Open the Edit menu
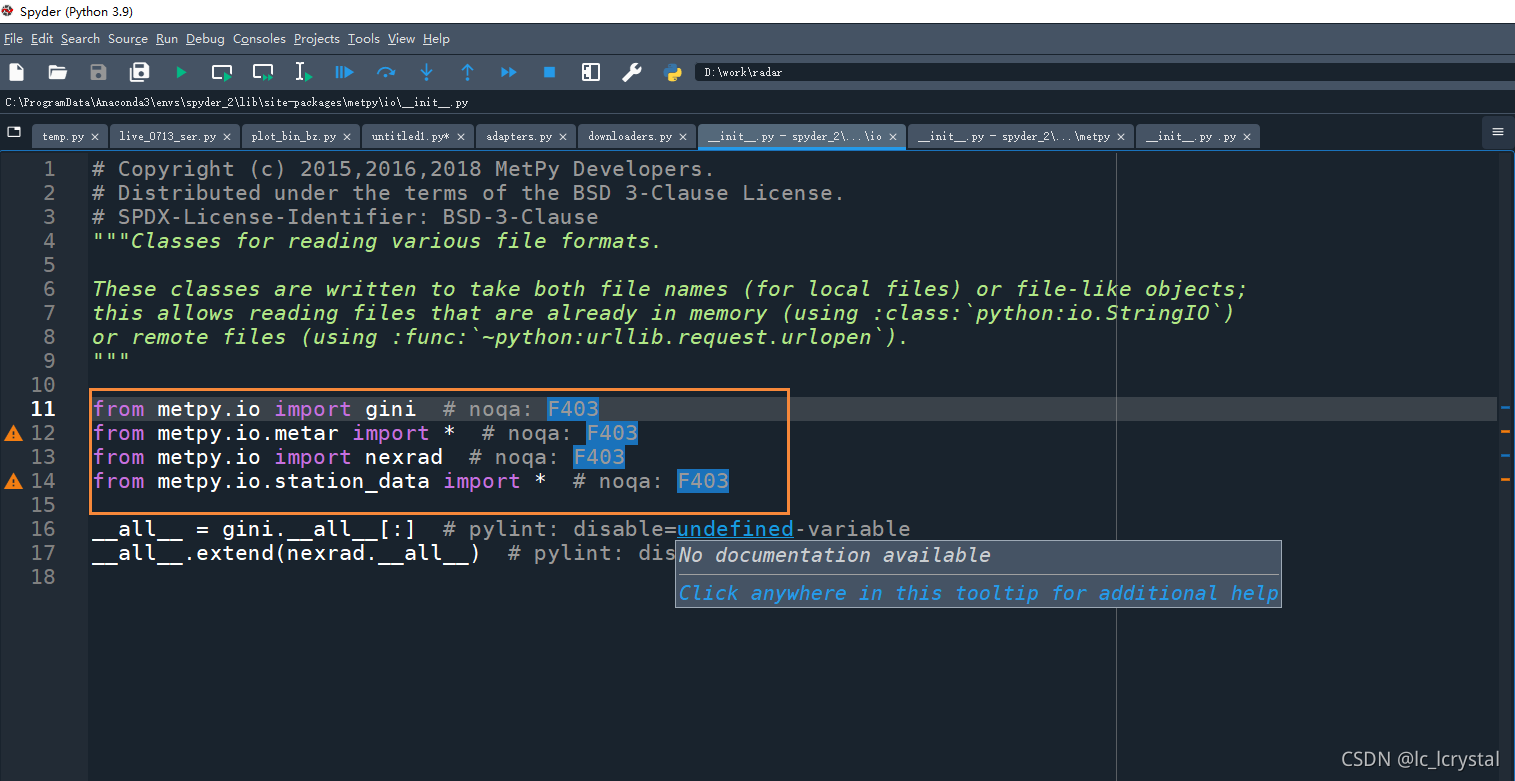Image resolution: width=1515 pixels, height=781 pixels. [42, 39]
